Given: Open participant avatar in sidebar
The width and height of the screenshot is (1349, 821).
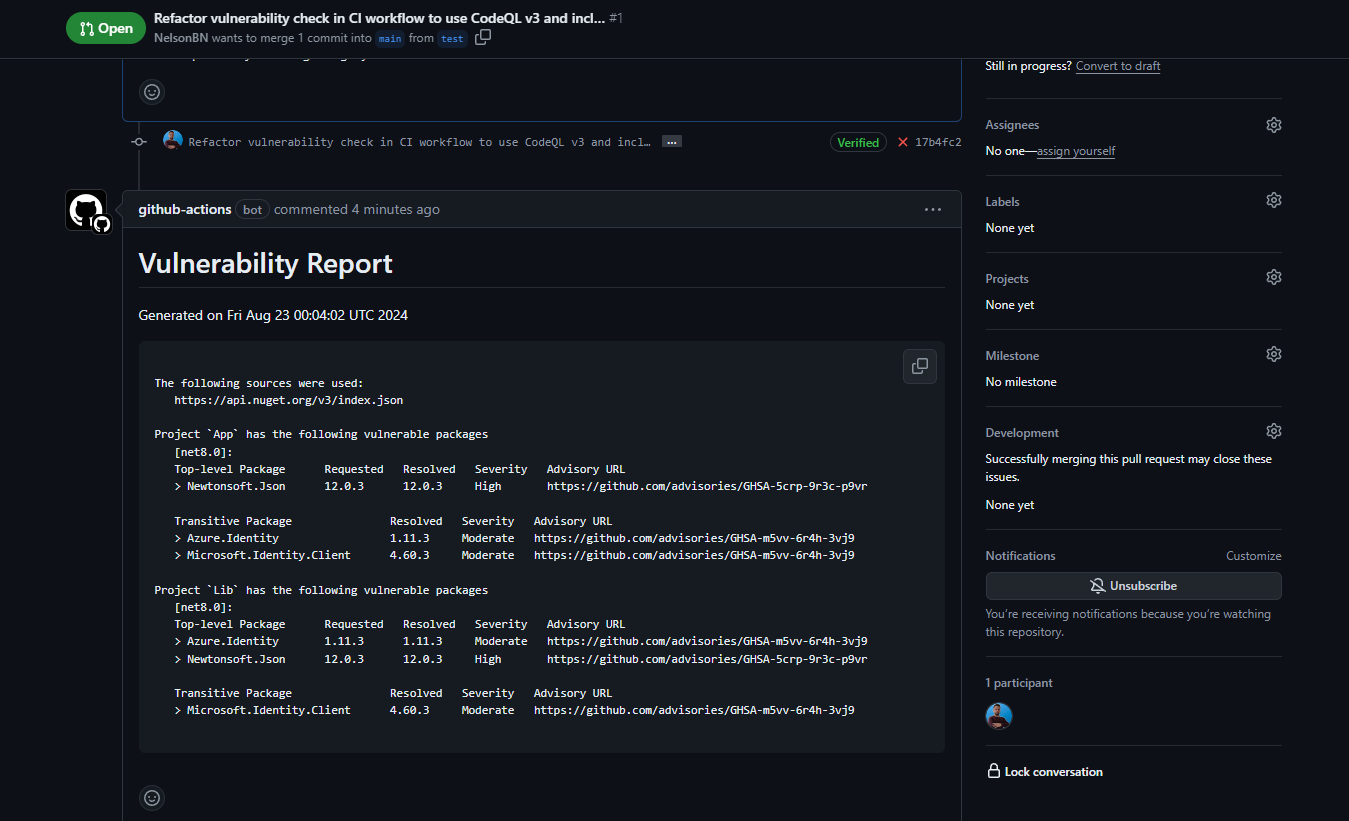Looking at the screenshot, I should coord(999,716).
